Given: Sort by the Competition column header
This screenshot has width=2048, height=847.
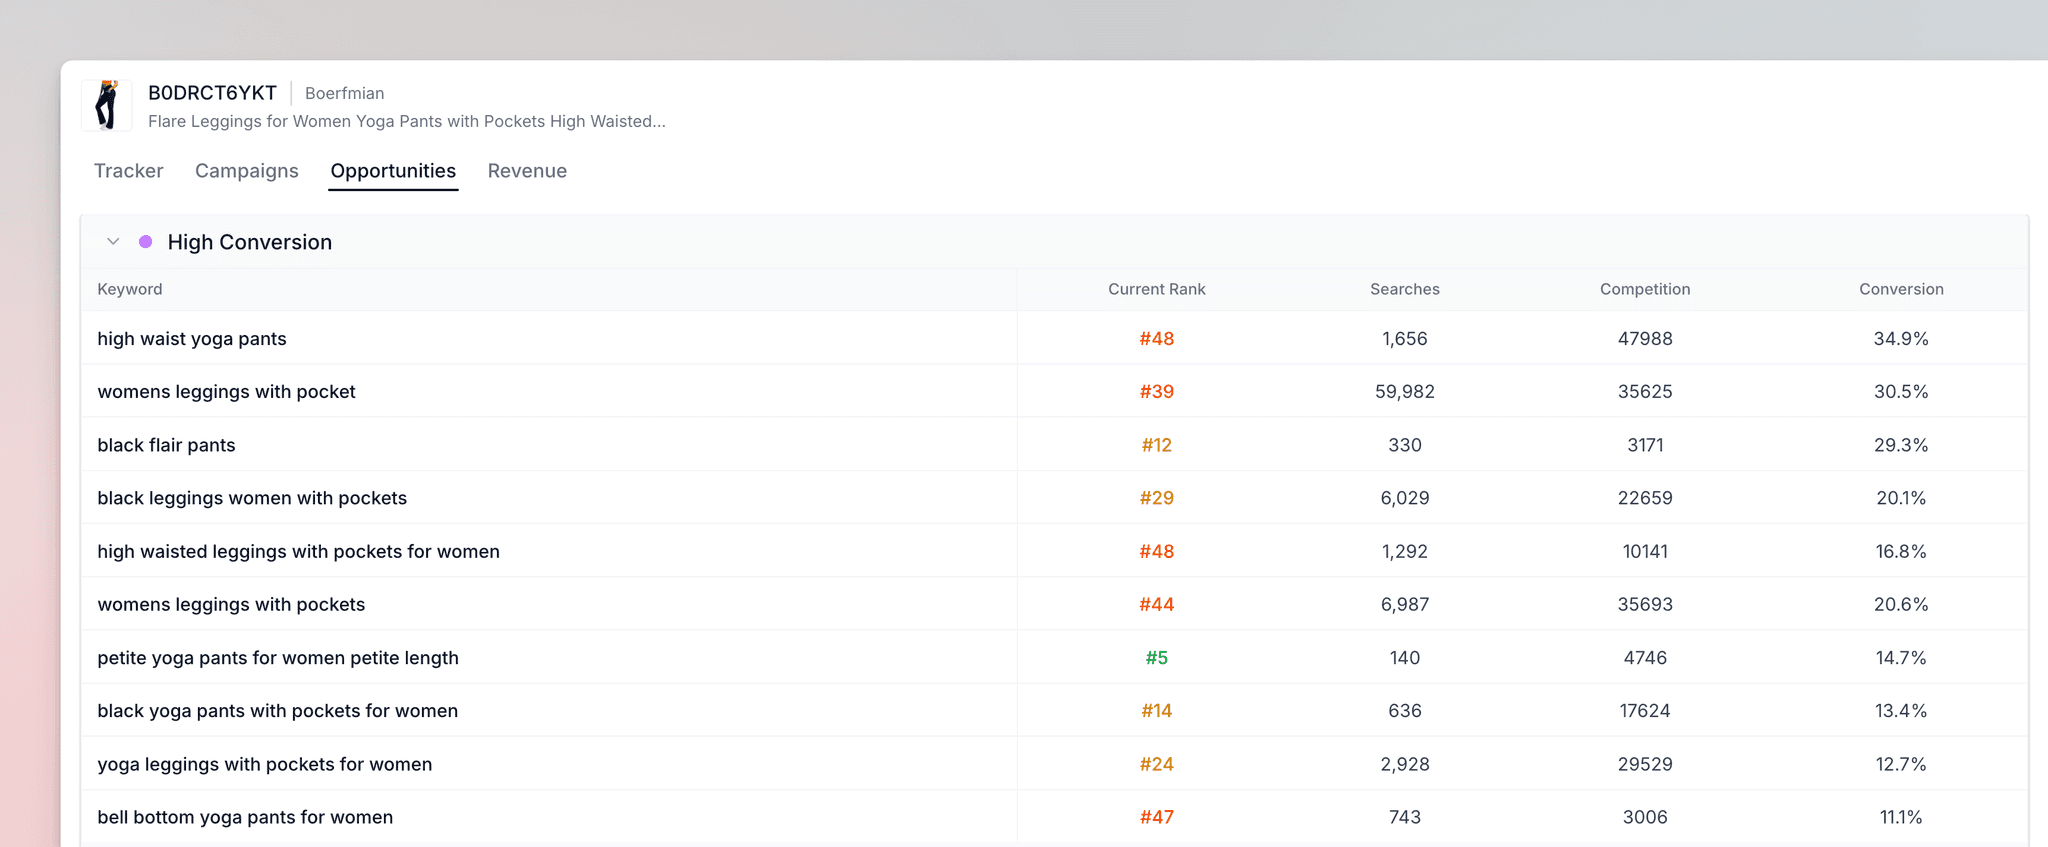Looking at the screenshot, I should (x=1644, y=289).
